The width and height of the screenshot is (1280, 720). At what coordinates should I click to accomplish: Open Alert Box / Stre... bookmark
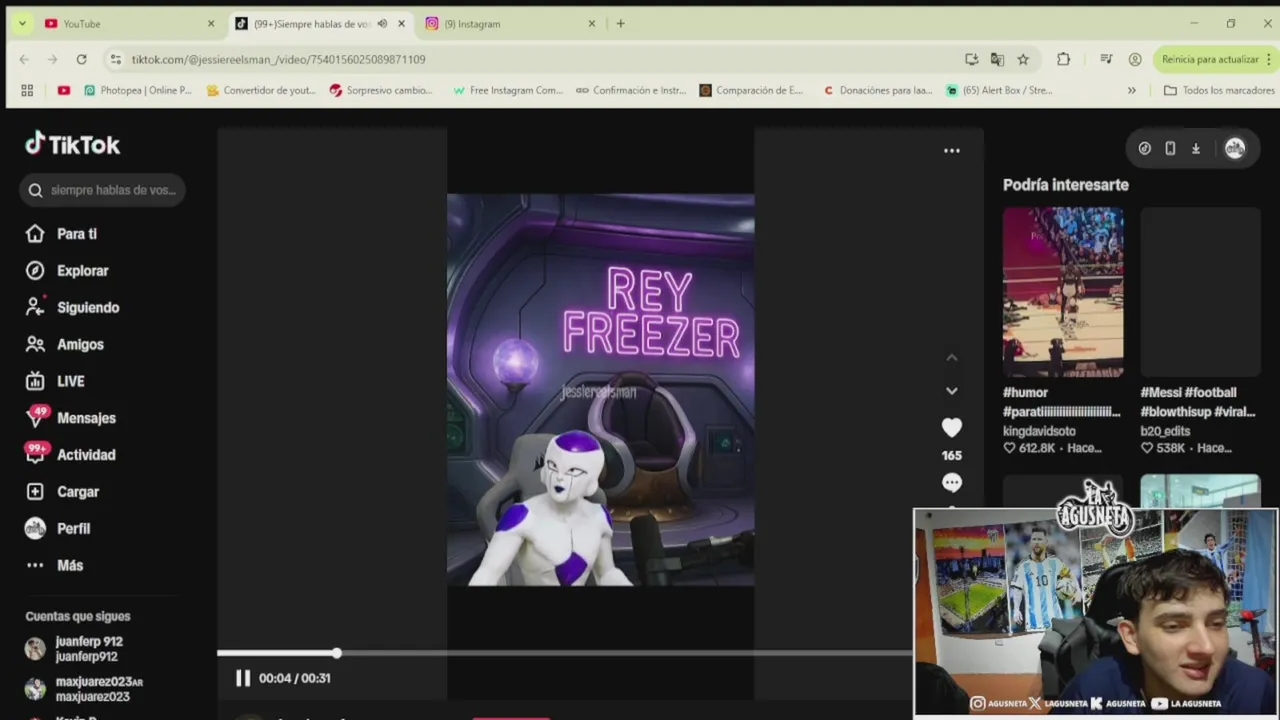coord(998,90)
